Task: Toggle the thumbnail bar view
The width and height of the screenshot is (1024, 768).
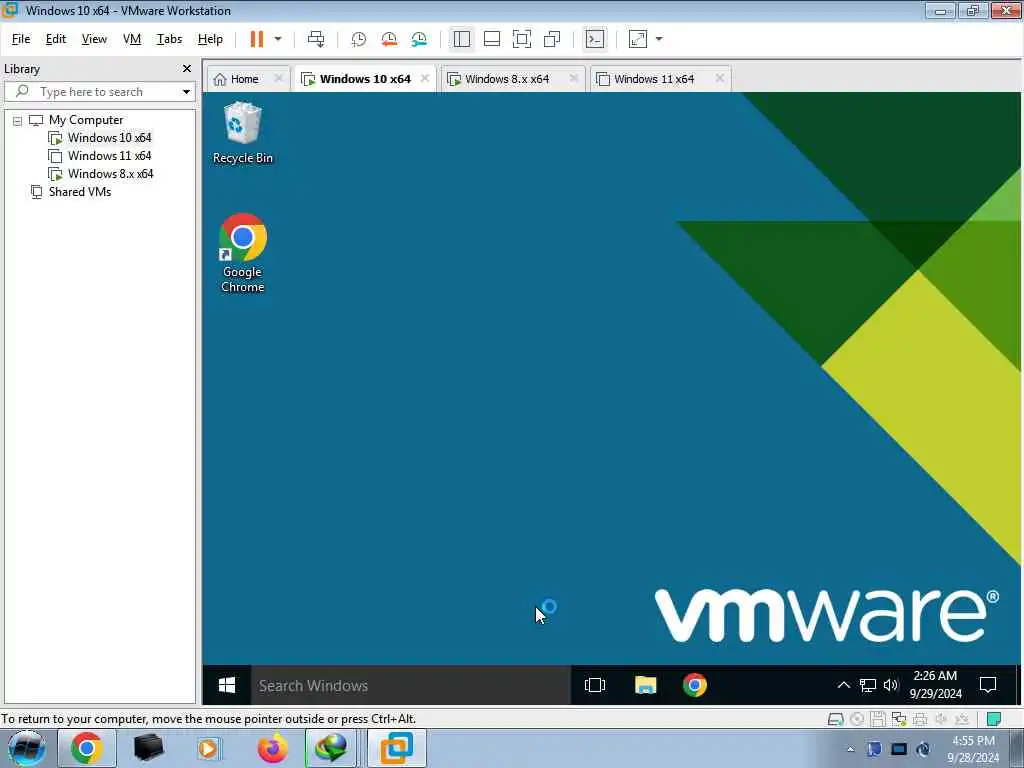Action: click(492, 39)
